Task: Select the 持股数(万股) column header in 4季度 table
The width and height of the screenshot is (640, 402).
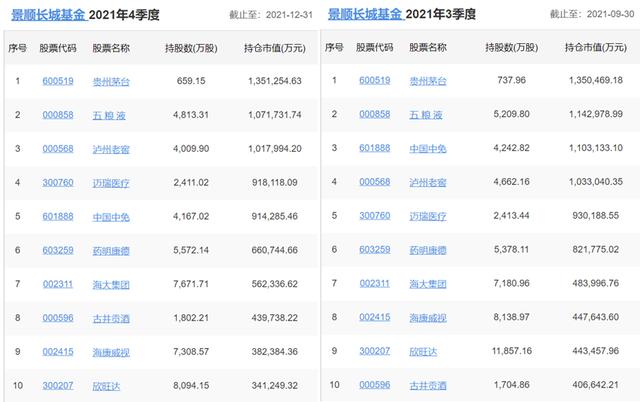Action: click(191, 49)
